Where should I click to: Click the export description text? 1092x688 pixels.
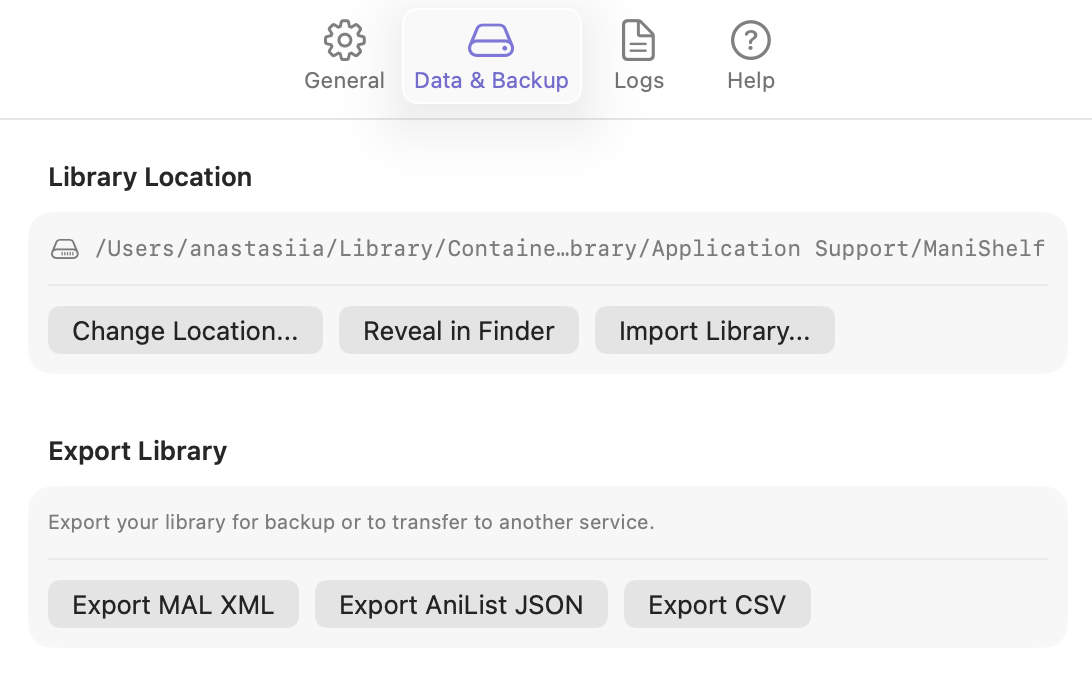pos(353,522)
